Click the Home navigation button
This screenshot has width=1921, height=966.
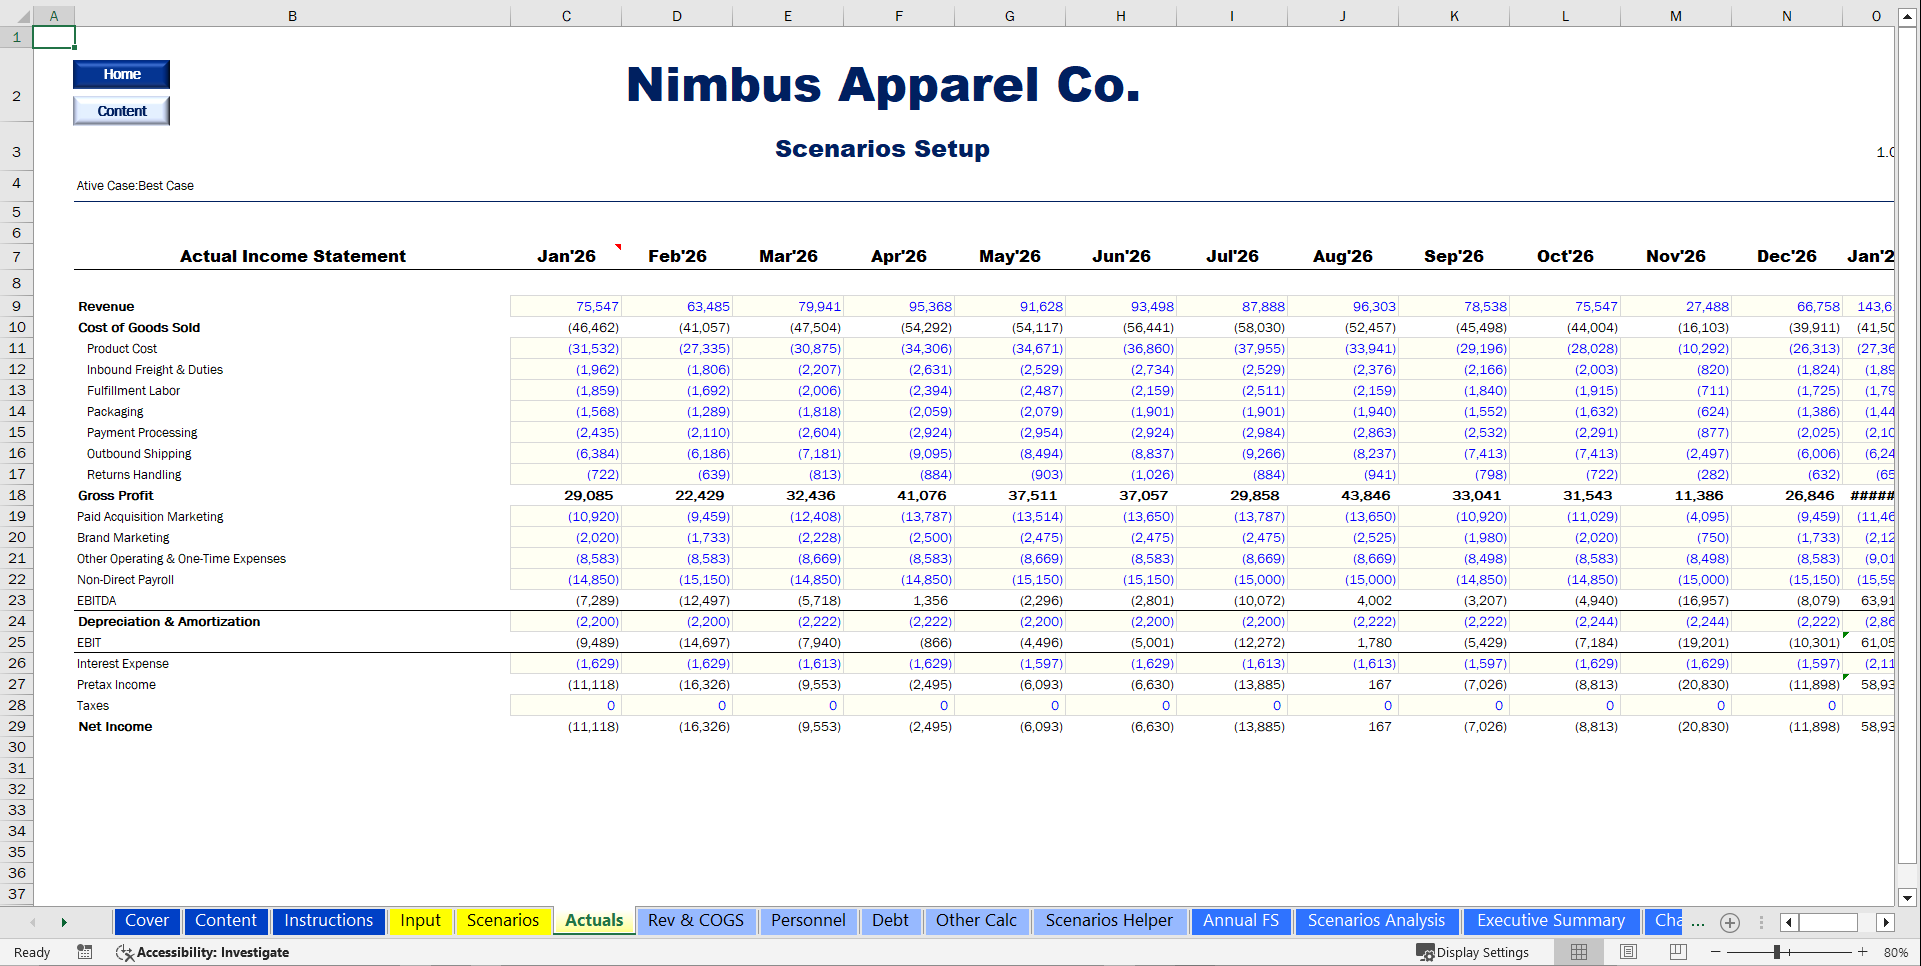pyautogui.click(x=120, y=73)
